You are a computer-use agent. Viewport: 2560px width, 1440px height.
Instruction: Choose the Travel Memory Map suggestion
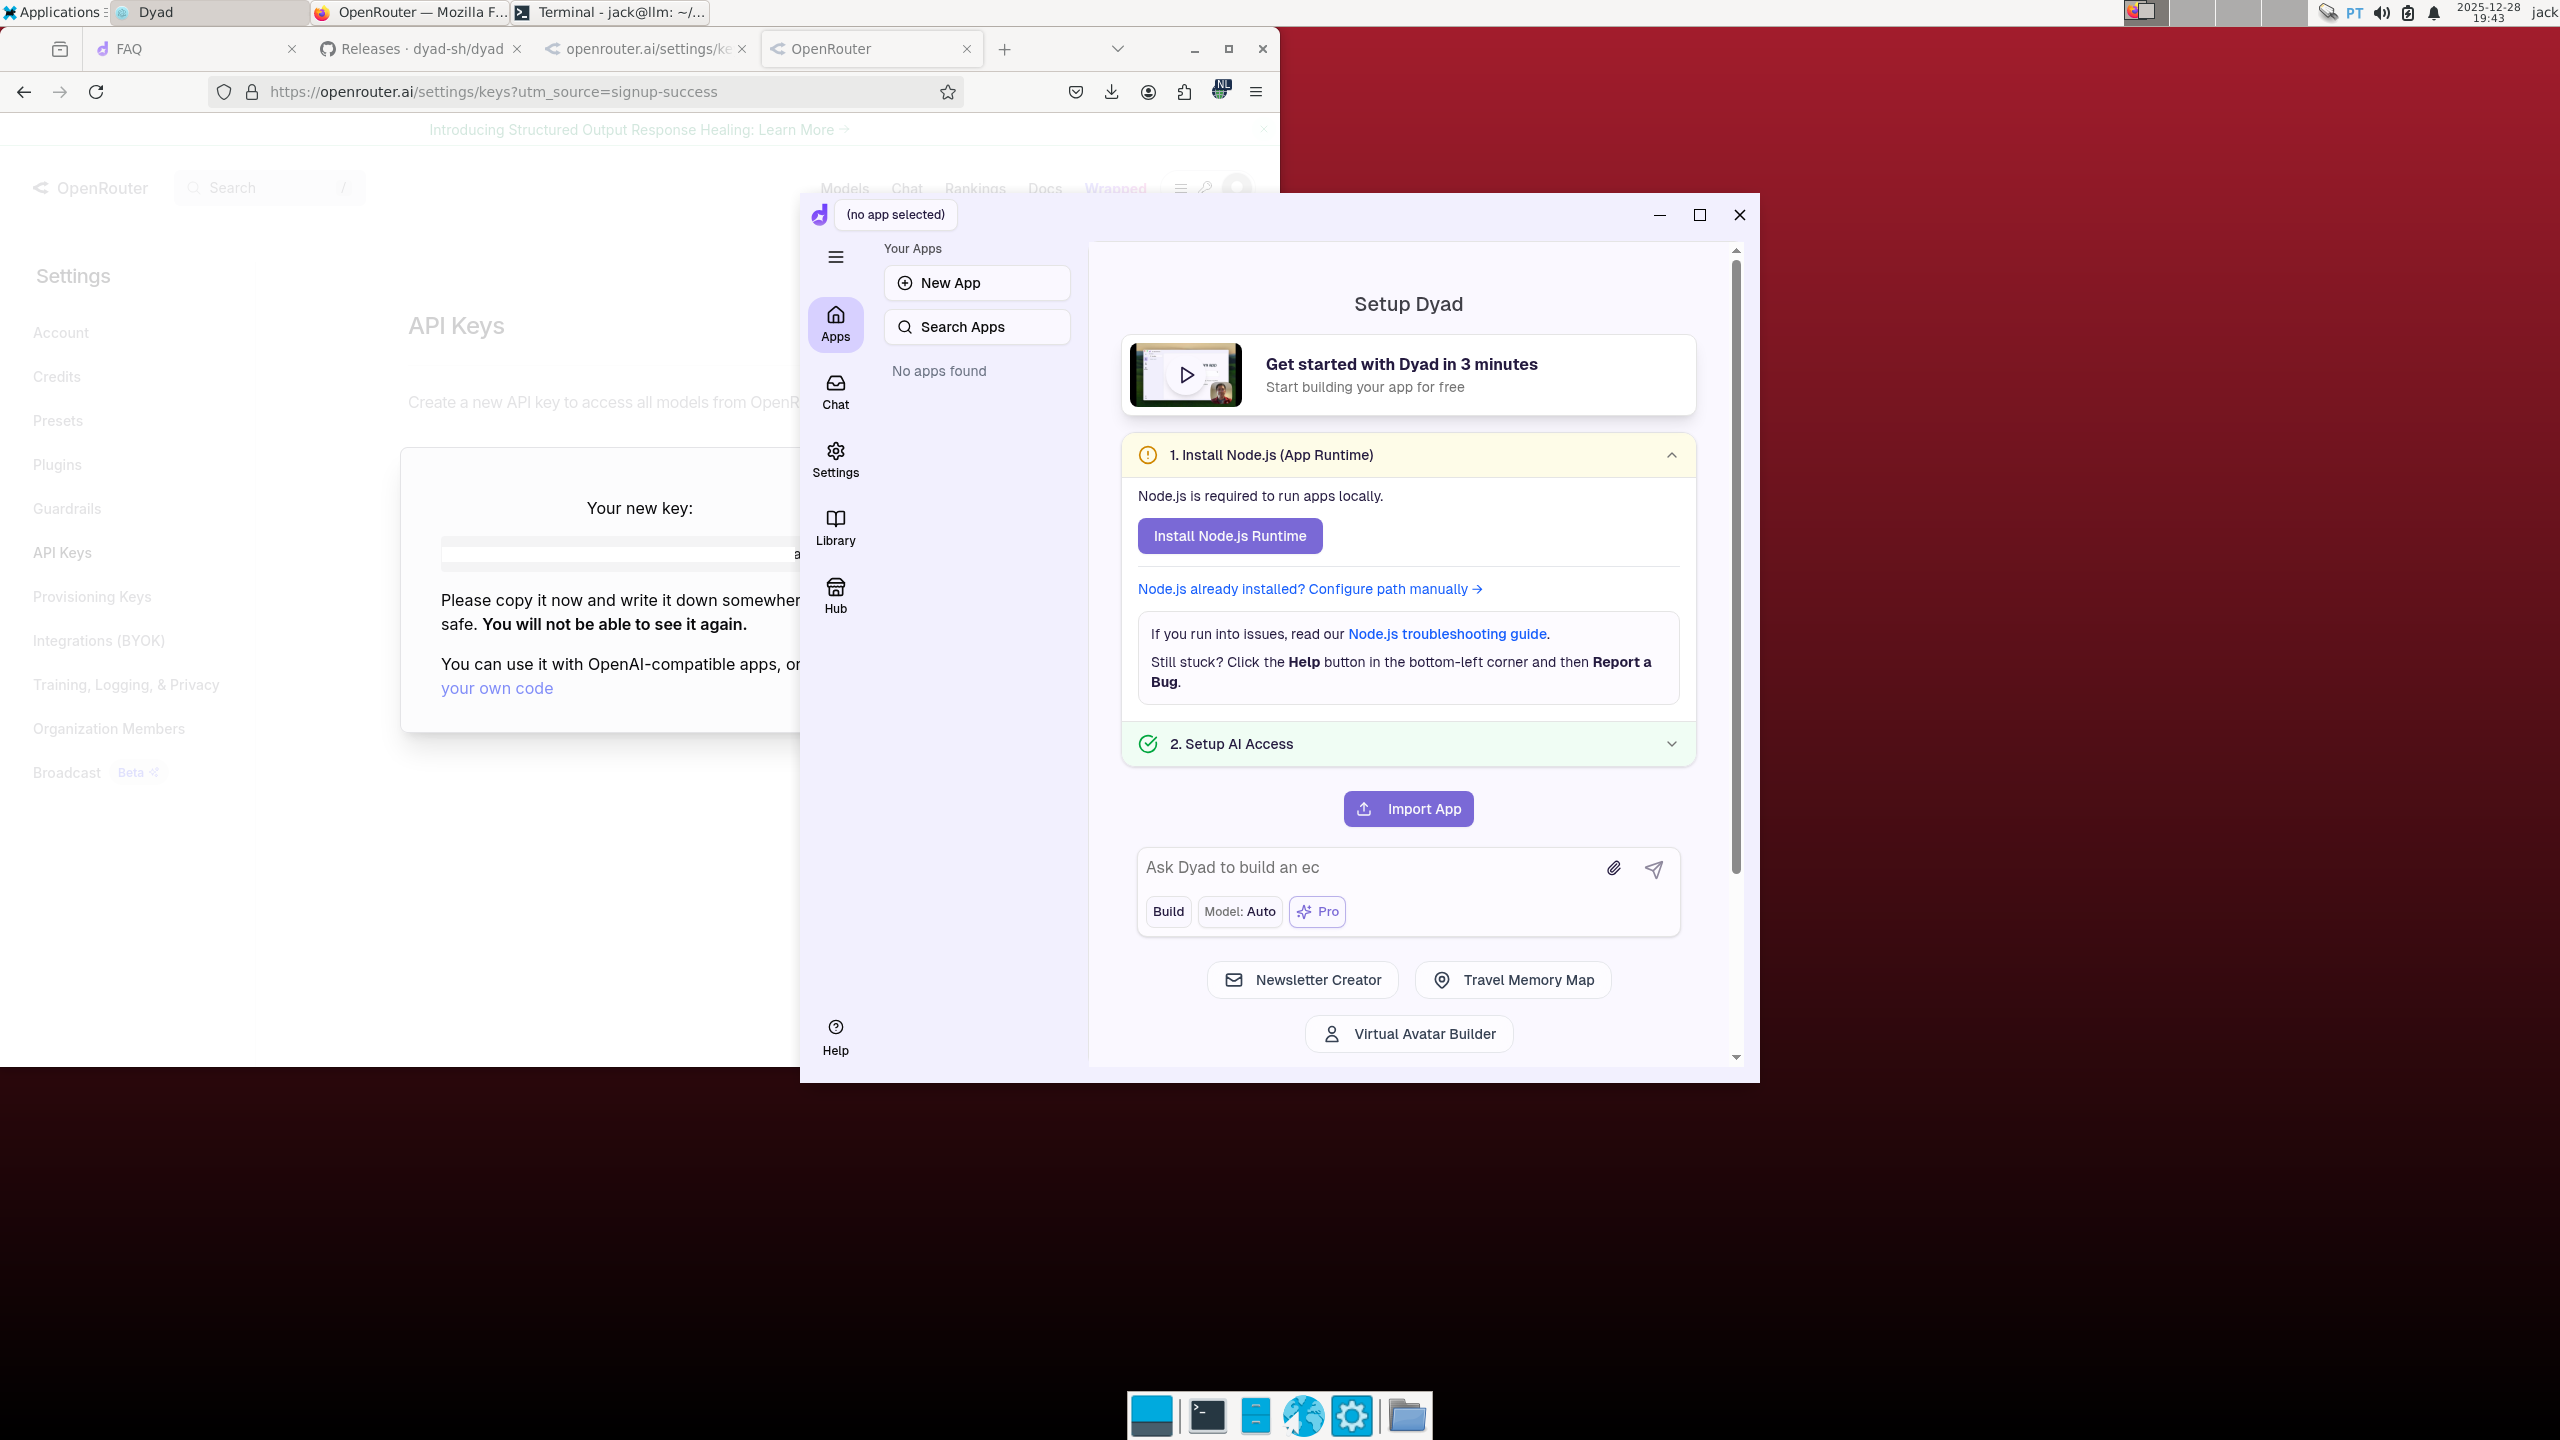click(x=1513, y=980)
